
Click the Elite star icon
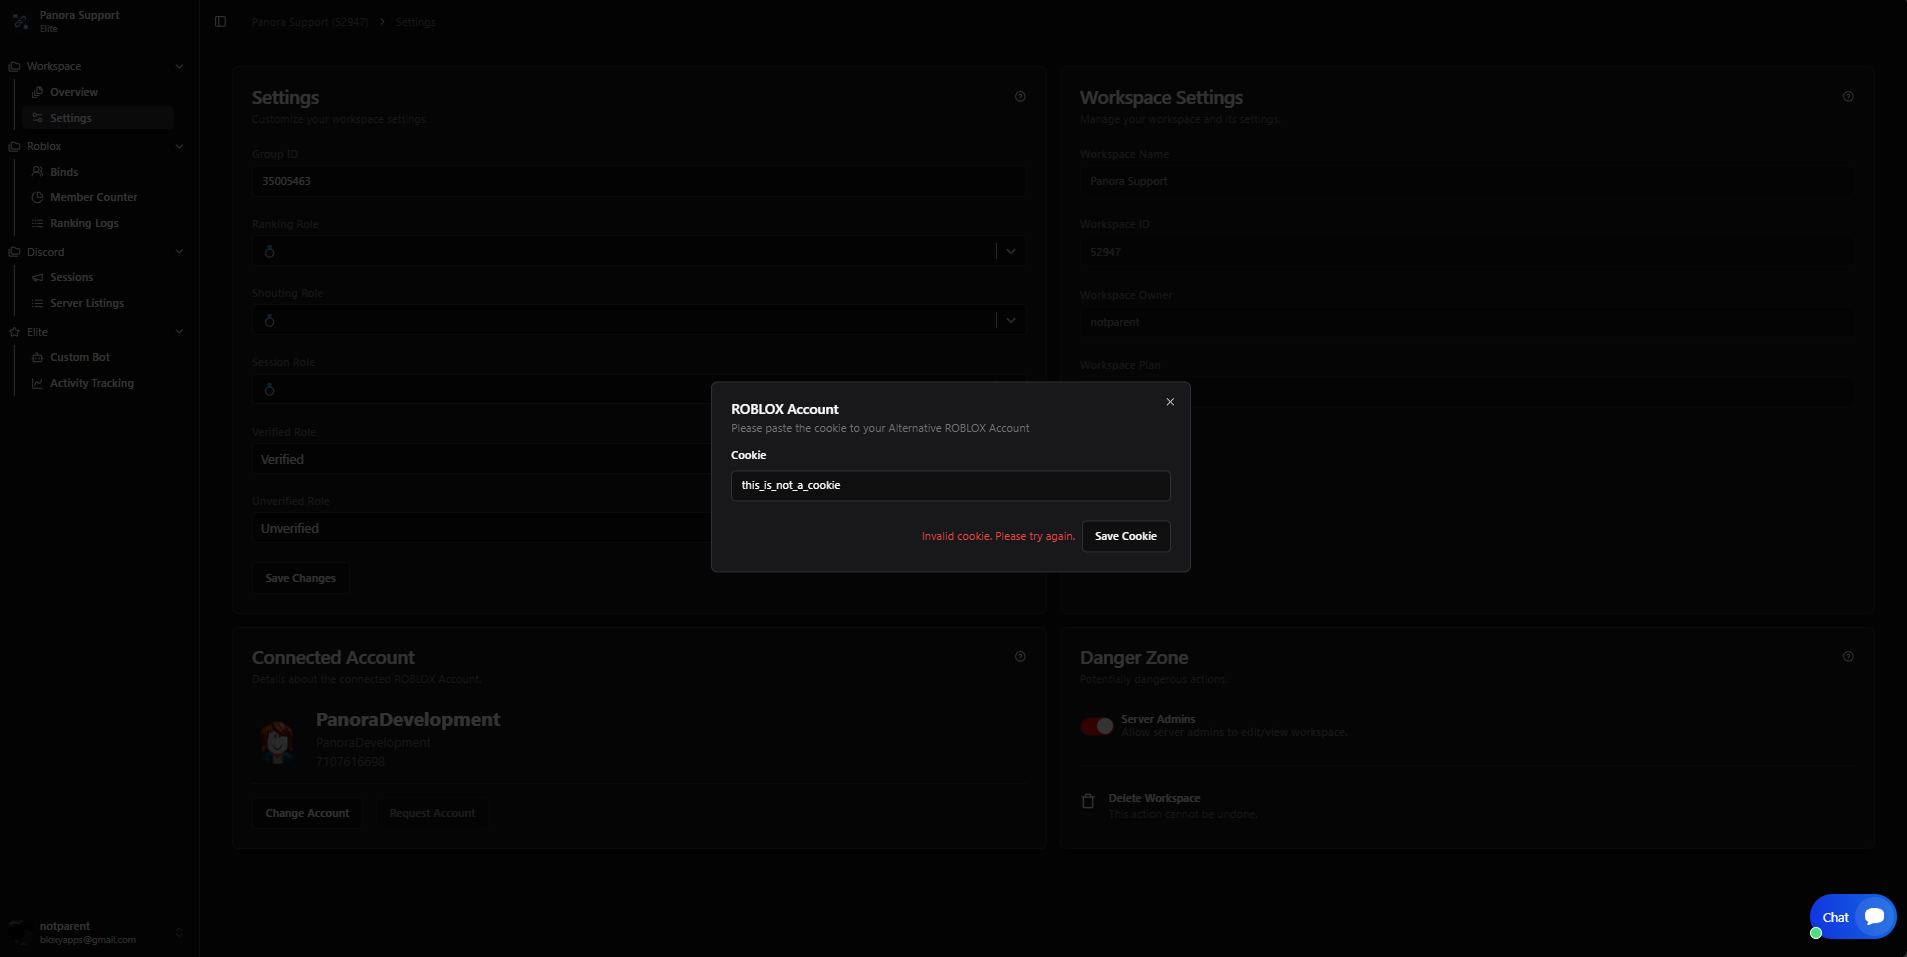pyautogui.click(x=14, y=332)
